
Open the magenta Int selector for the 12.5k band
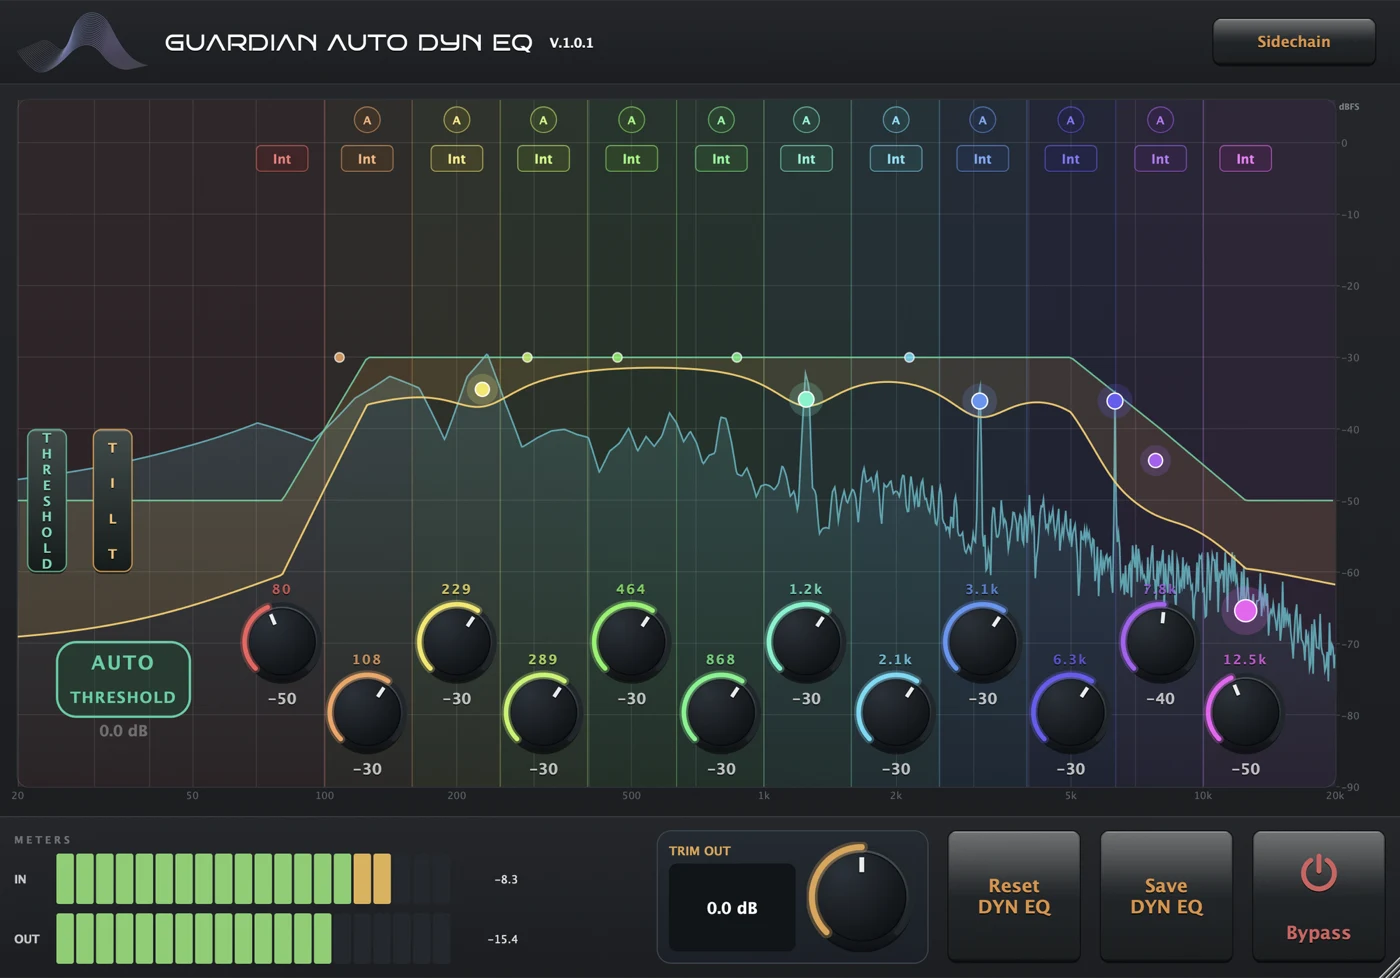pyautogui.click(x=1245, y=159)
